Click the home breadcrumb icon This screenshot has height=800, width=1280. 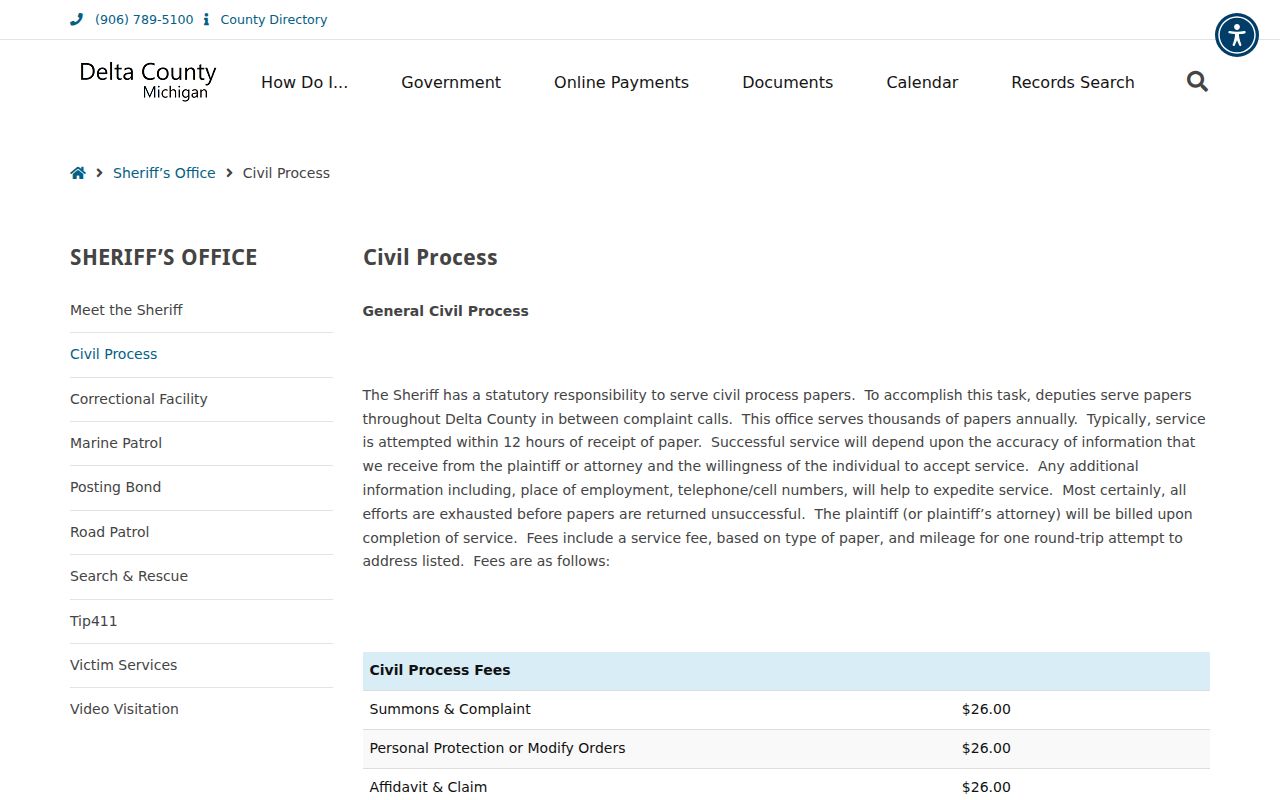[78, 173]
